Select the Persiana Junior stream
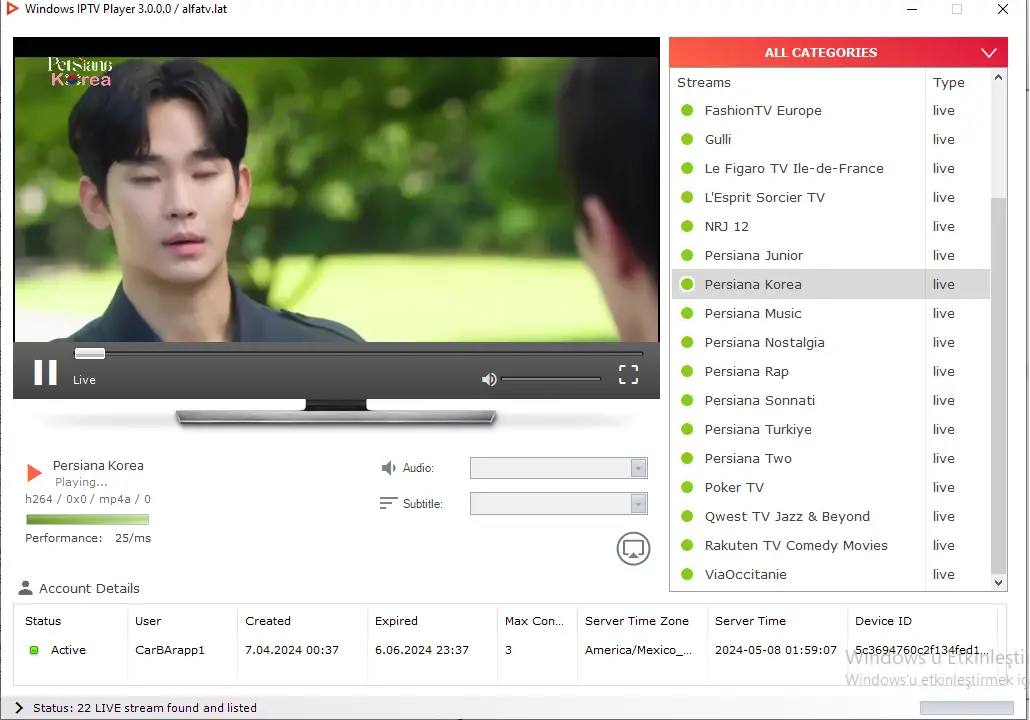 tap(830, 255)
